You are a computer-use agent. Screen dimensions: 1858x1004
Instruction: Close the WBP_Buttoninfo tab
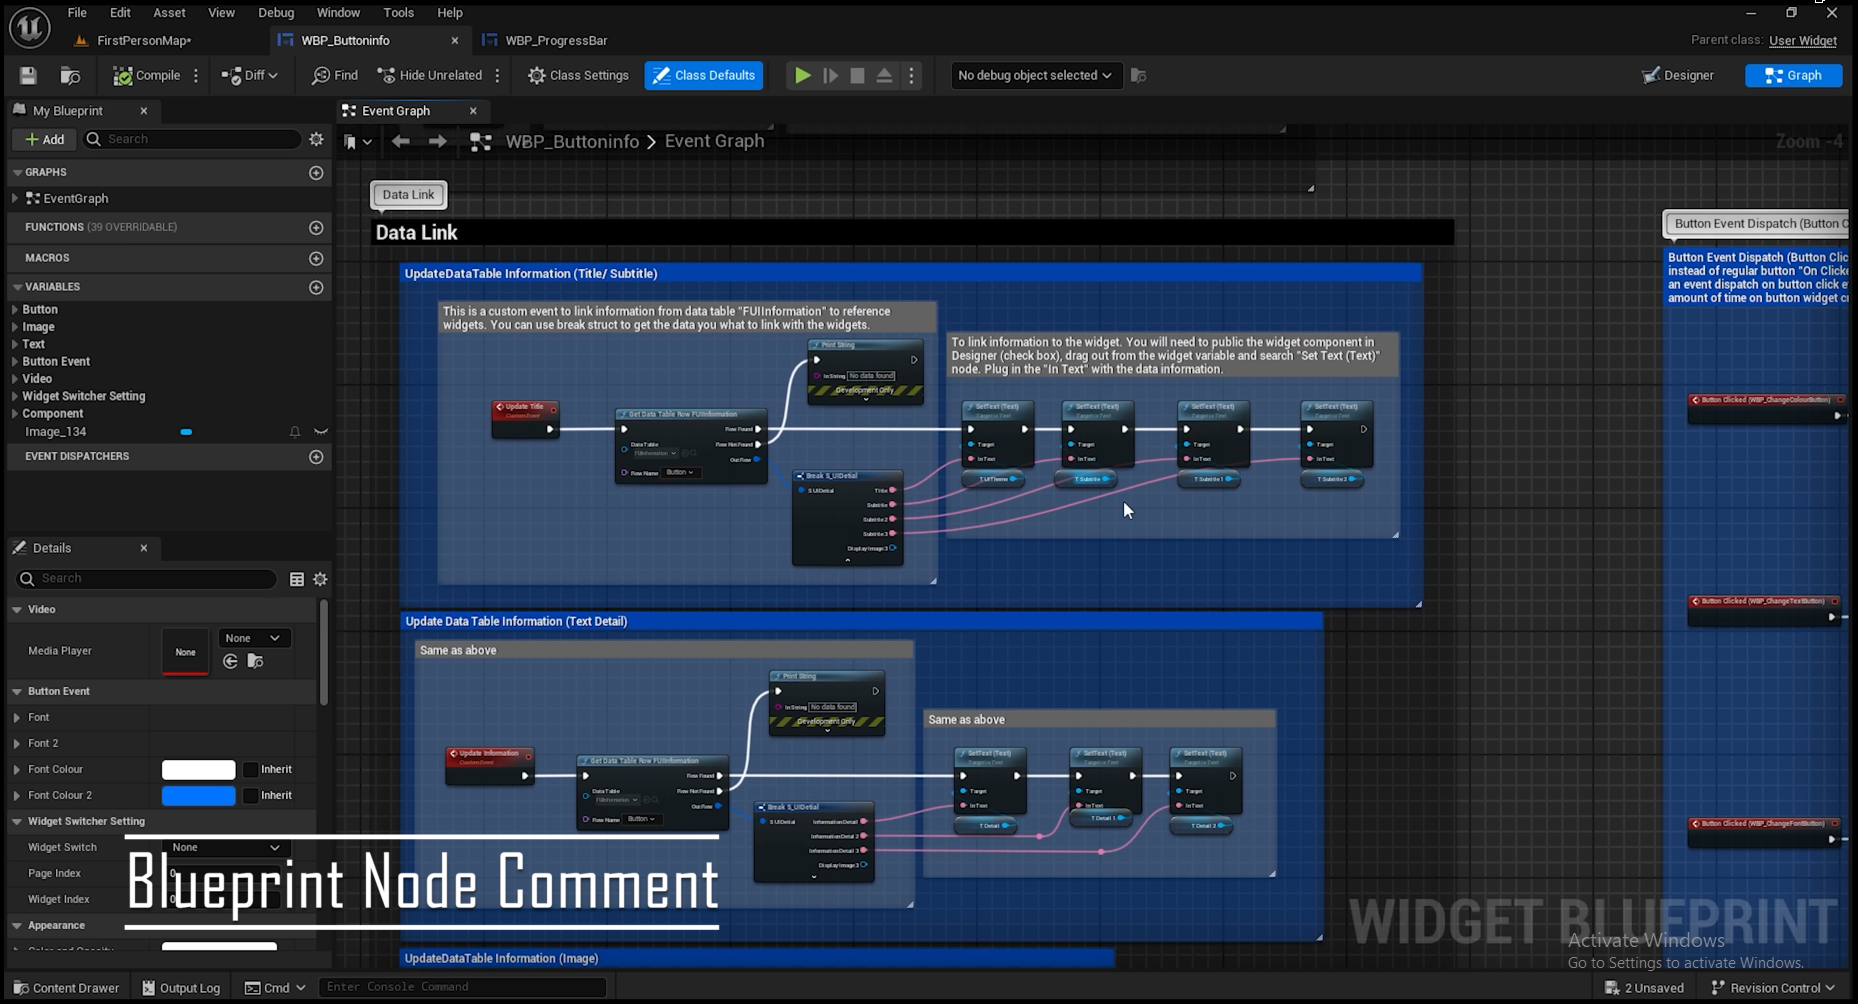(455, 41)
